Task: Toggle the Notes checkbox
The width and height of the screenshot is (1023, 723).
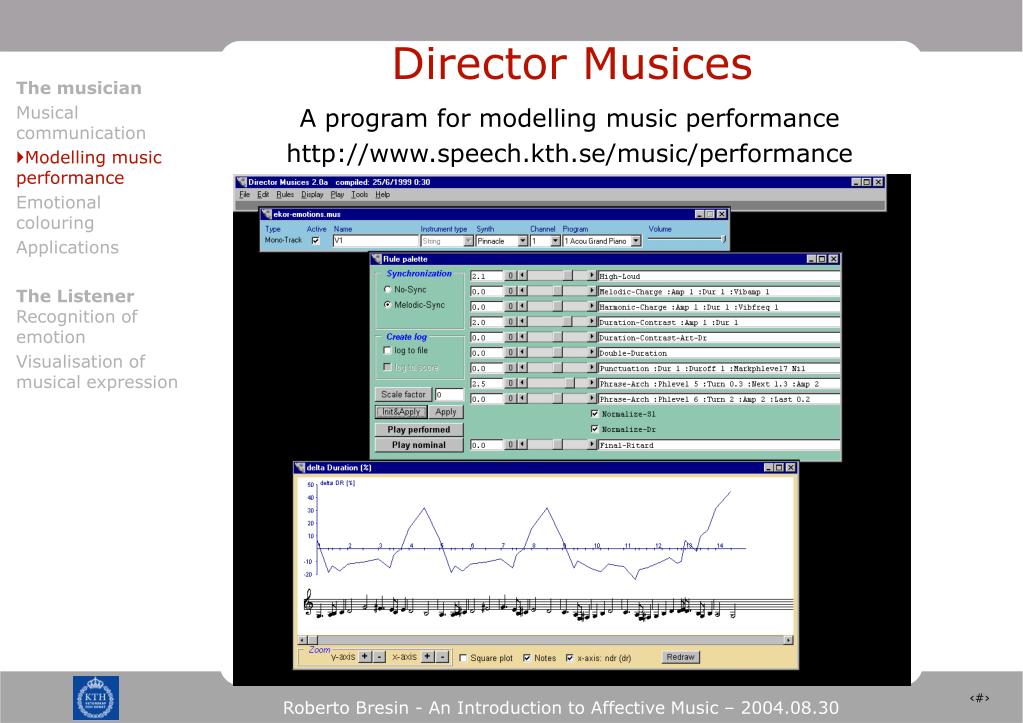Action: (x=527, y=658)
